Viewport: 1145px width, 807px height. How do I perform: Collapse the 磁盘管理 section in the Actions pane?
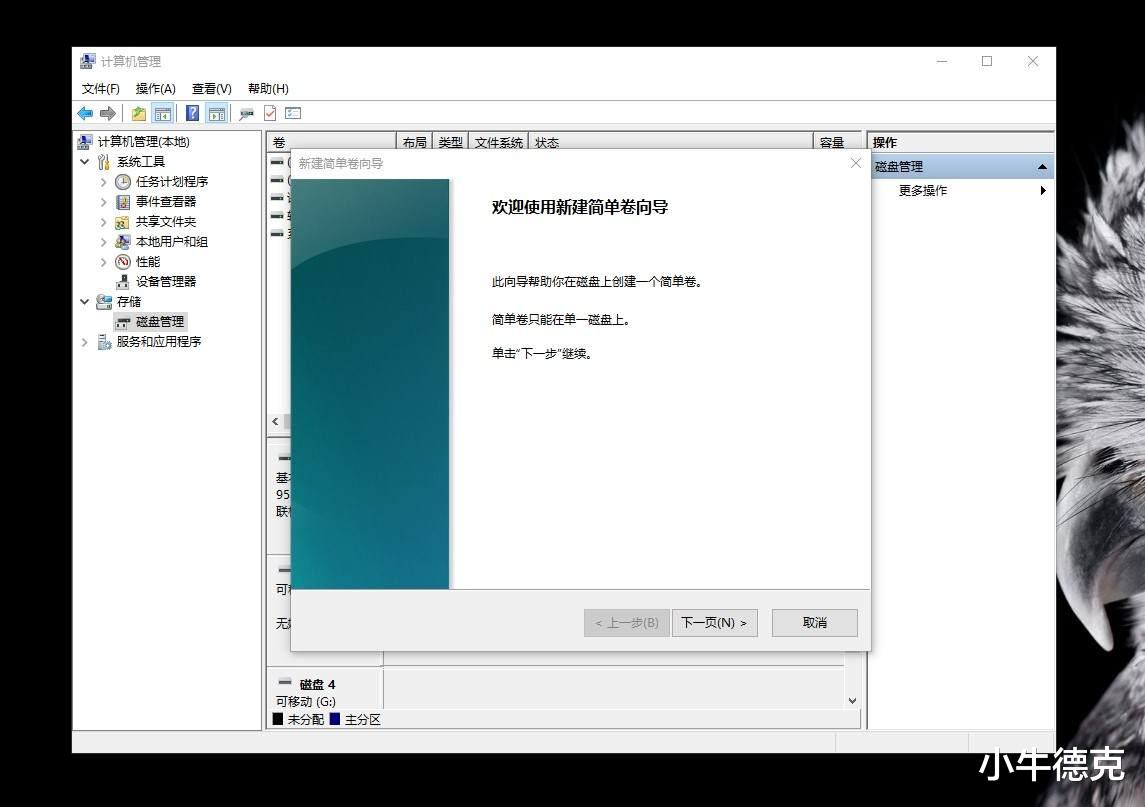coord(1042,165)
